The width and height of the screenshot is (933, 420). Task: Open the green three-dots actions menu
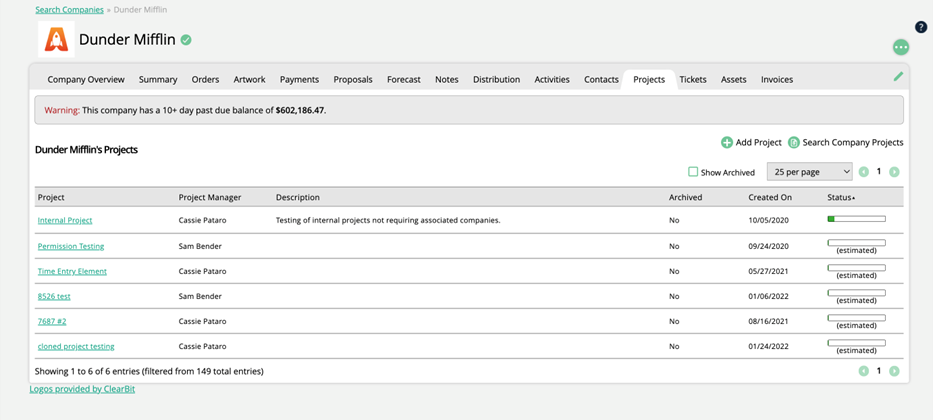coord(901,47)
